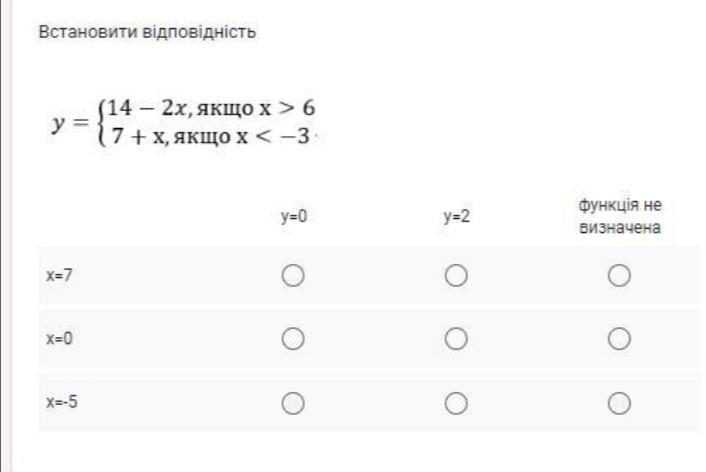Mark x=7 as функція не визначена

tap(619, 275)
